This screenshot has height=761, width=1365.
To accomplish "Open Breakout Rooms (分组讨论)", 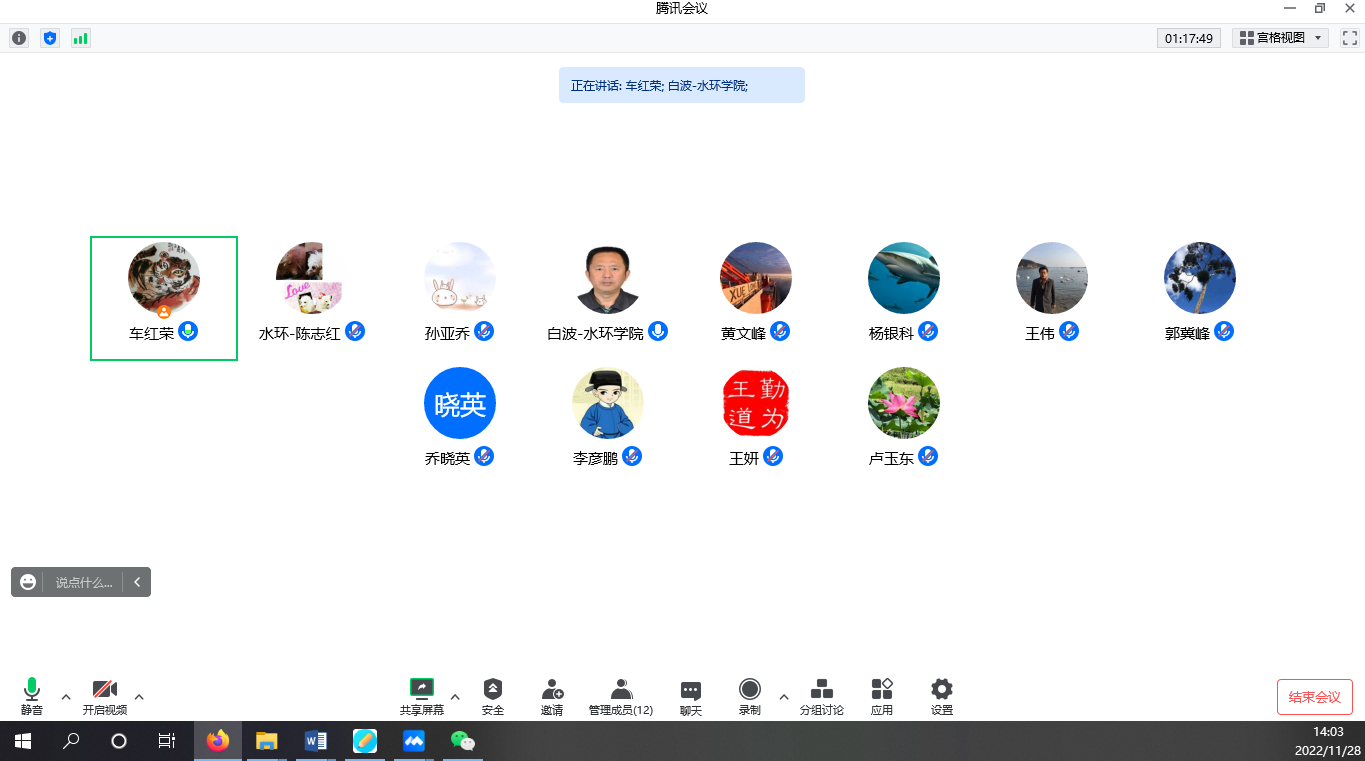I will click(821, 695).
